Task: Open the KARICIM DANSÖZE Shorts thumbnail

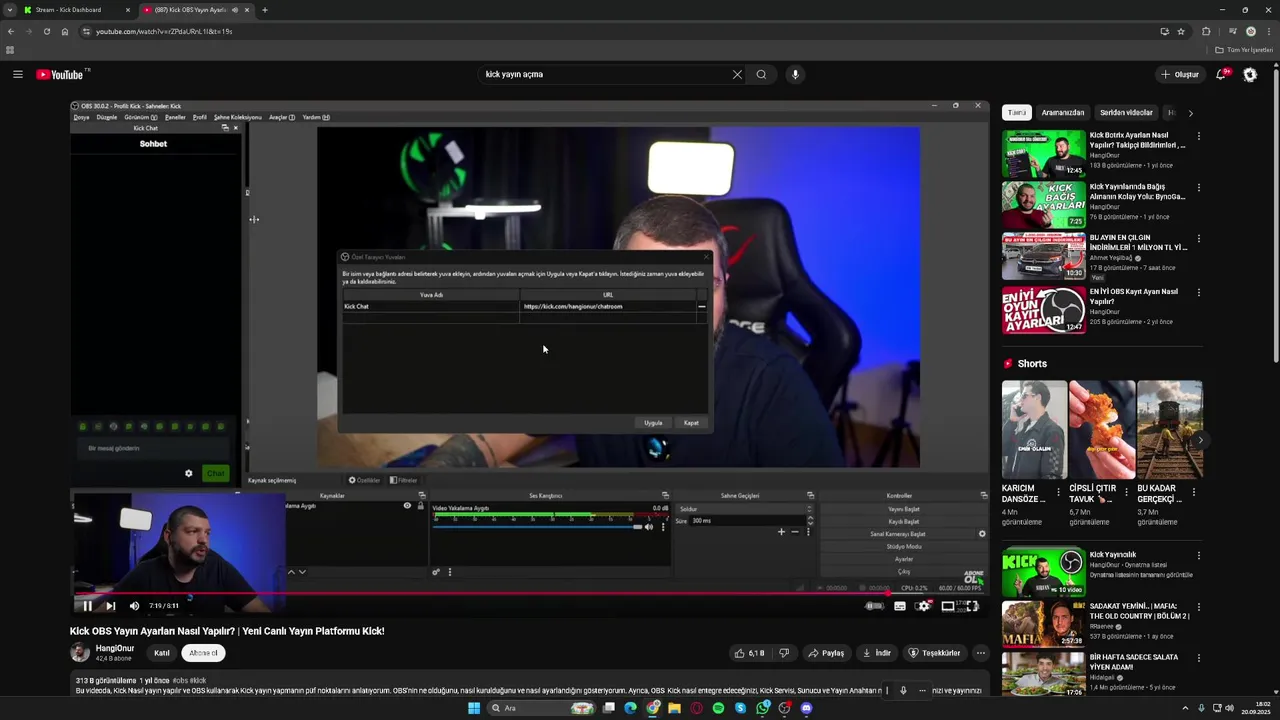Action: click(x=1034, y=429)
